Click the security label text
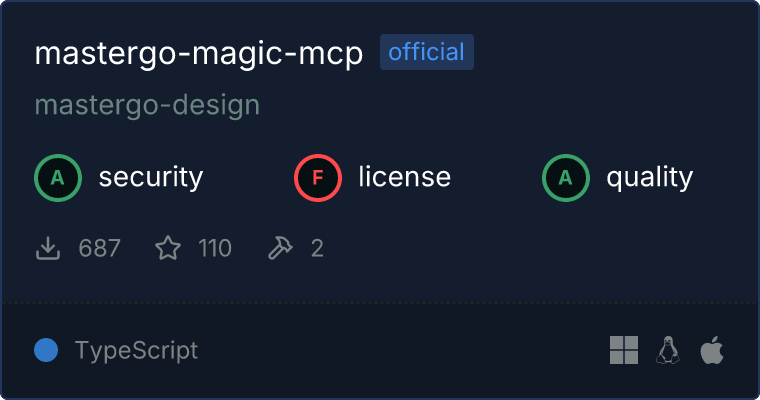Viewport: 760px width, 400px height. point(151,177)
